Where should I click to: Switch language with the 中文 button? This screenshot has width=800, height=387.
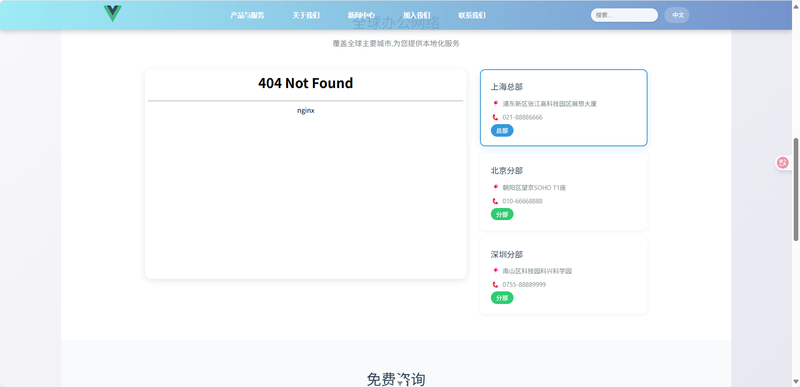tap(677, 15)
